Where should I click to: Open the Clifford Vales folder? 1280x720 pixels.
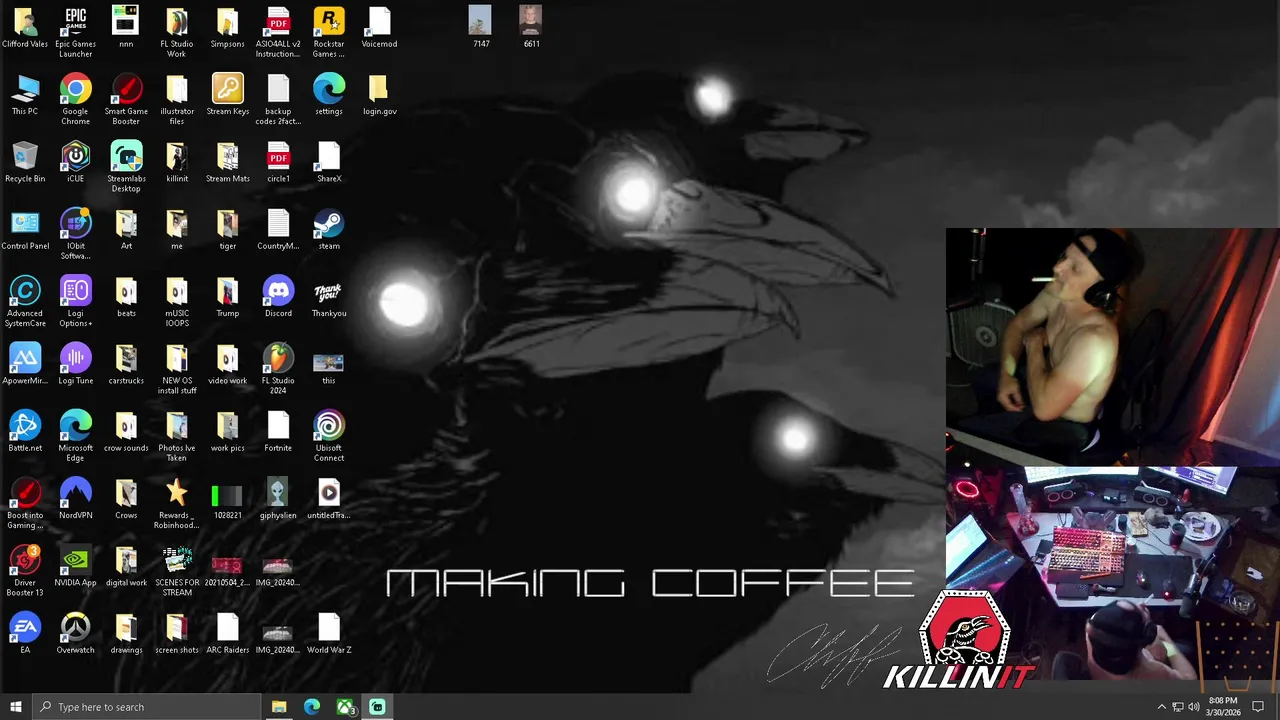(25, 28)
